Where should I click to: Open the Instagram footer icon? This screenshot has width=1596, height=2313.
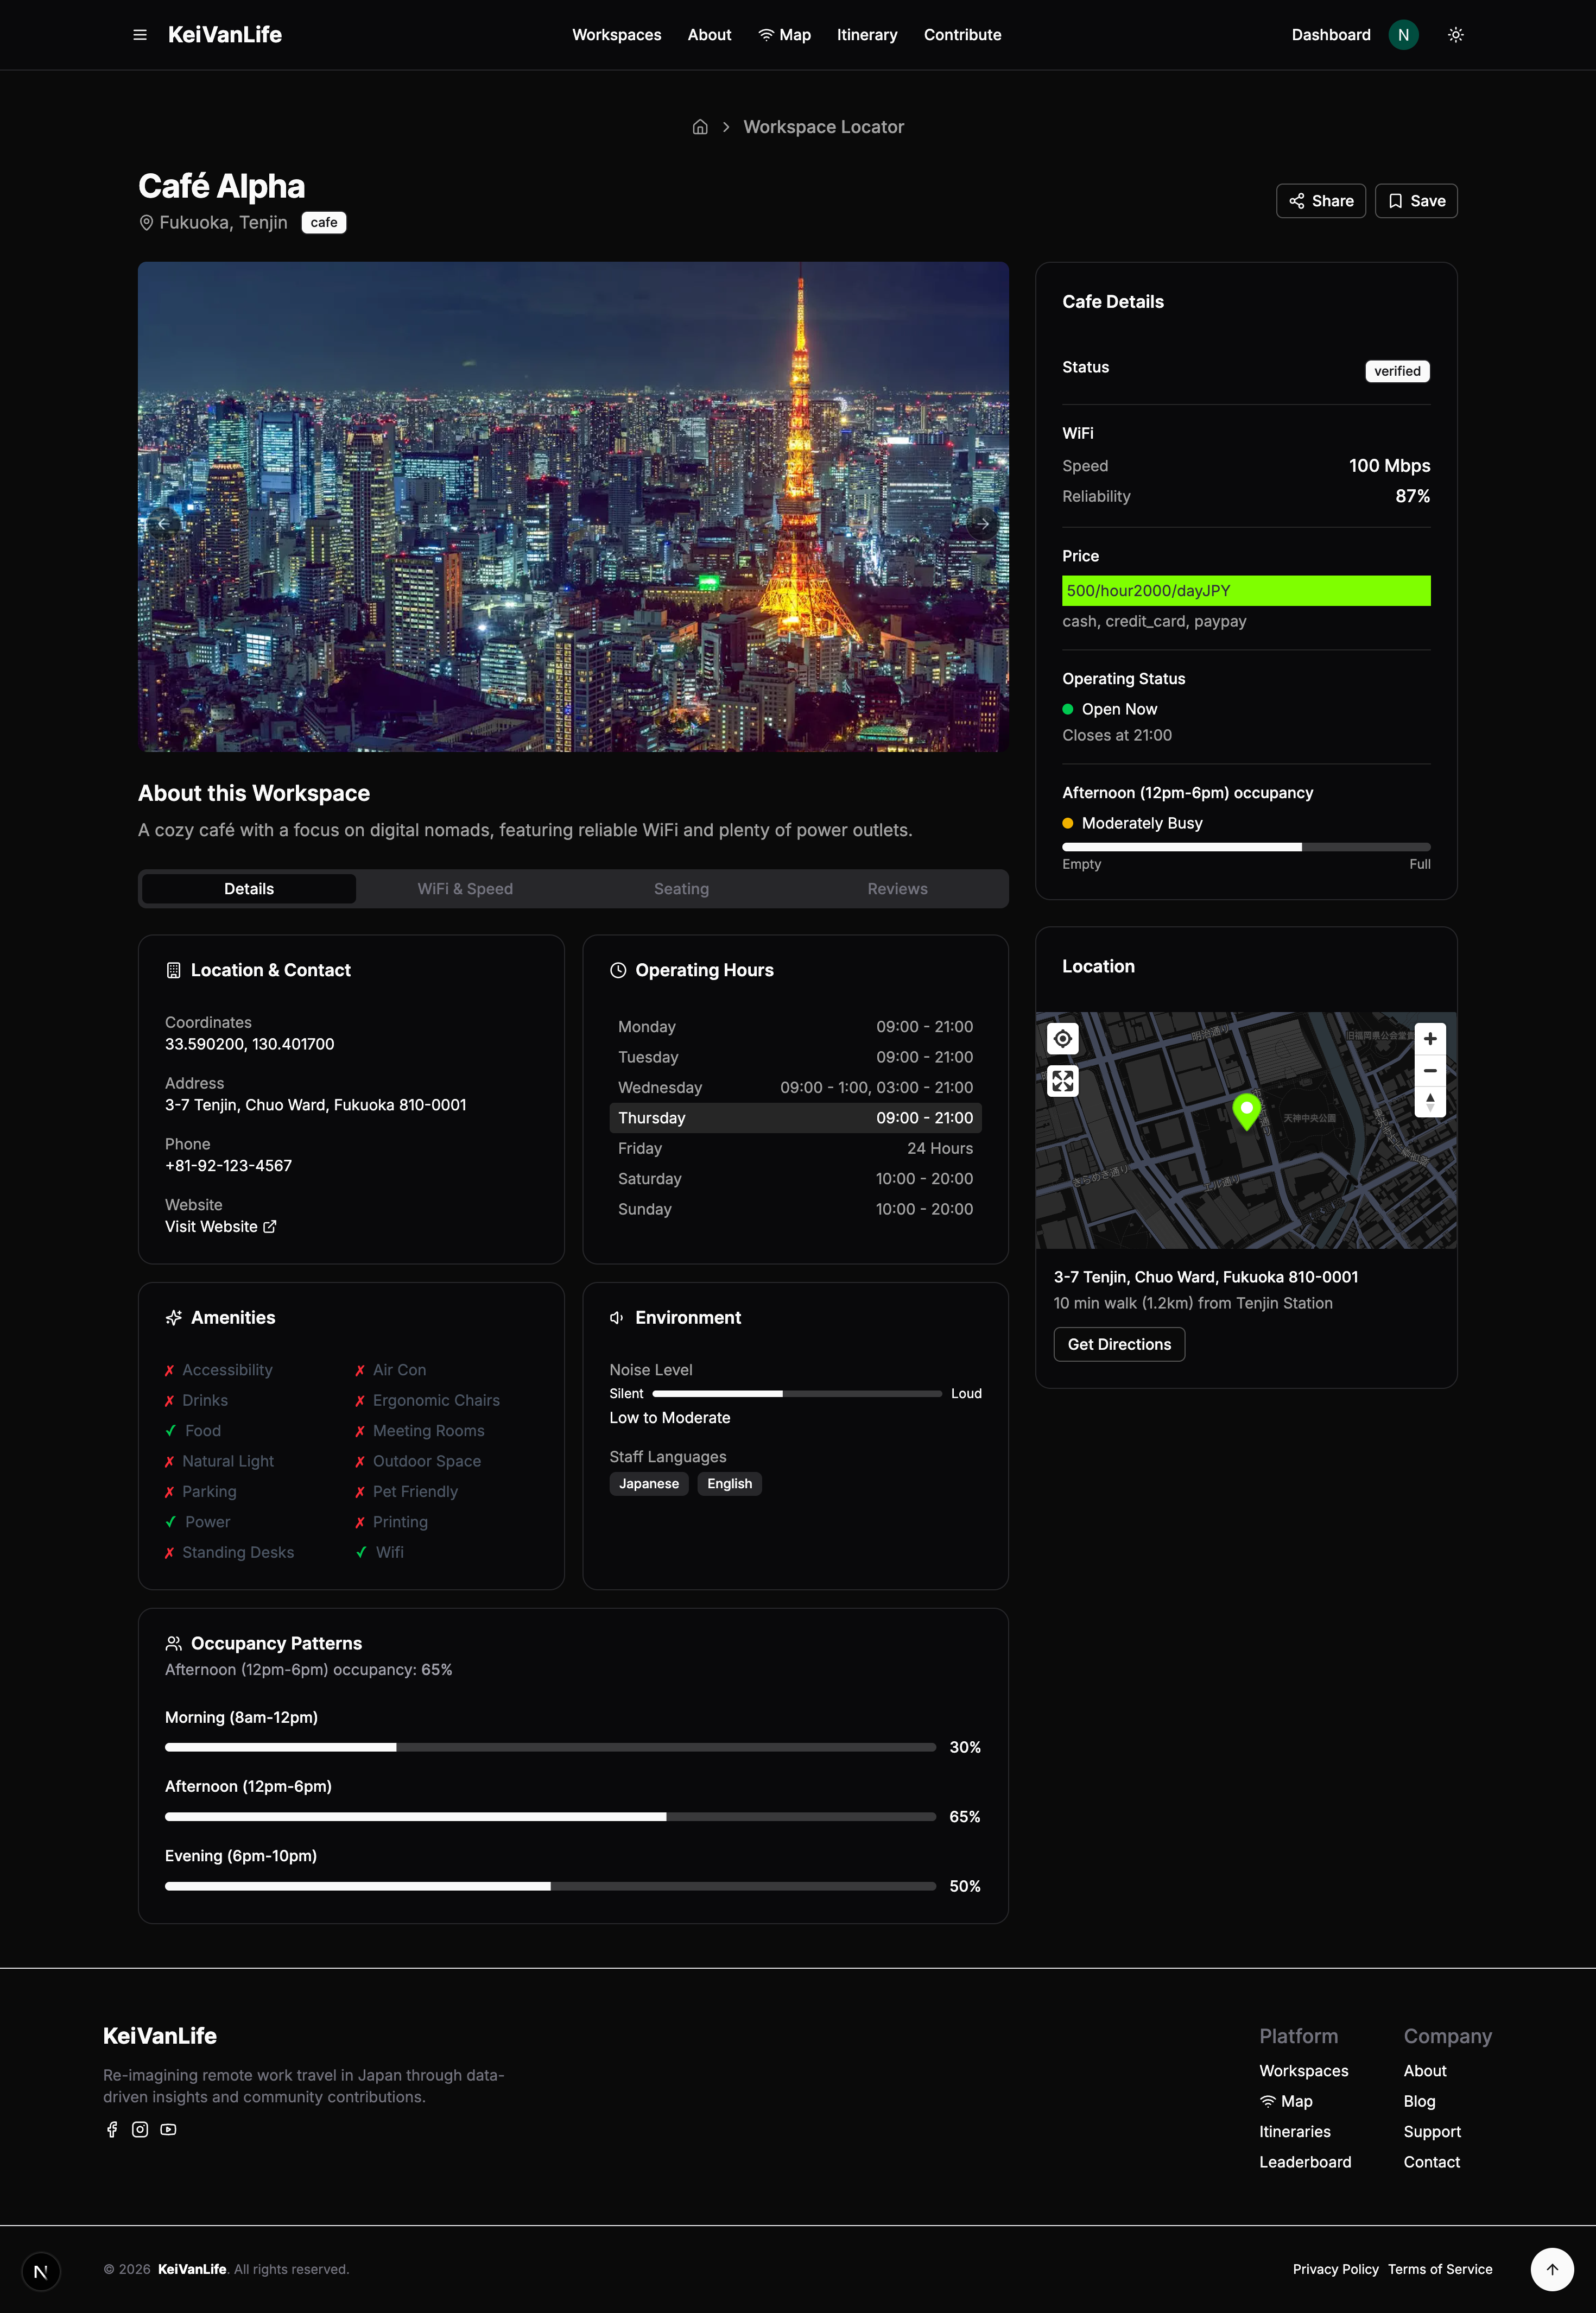click(140, 2129)
